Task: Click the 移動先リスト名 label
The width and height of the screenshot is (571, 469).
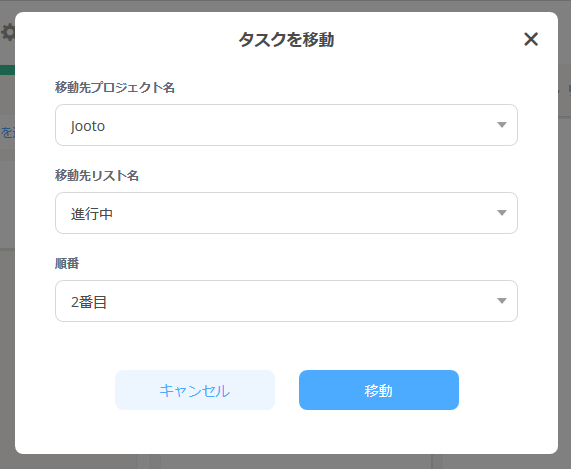Action: tap(97, 176)
